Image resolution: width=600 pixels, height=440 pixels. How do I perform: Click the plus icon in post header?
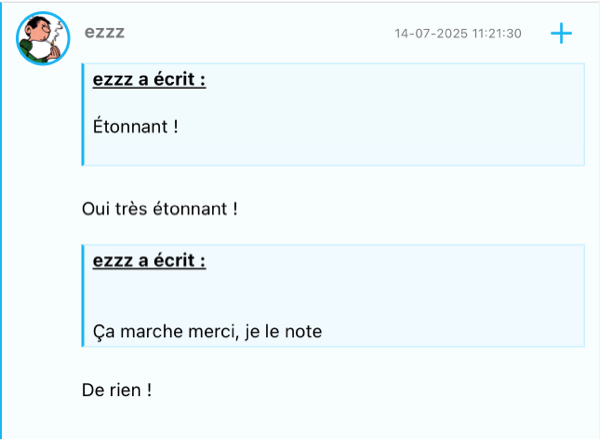point(562,34)
